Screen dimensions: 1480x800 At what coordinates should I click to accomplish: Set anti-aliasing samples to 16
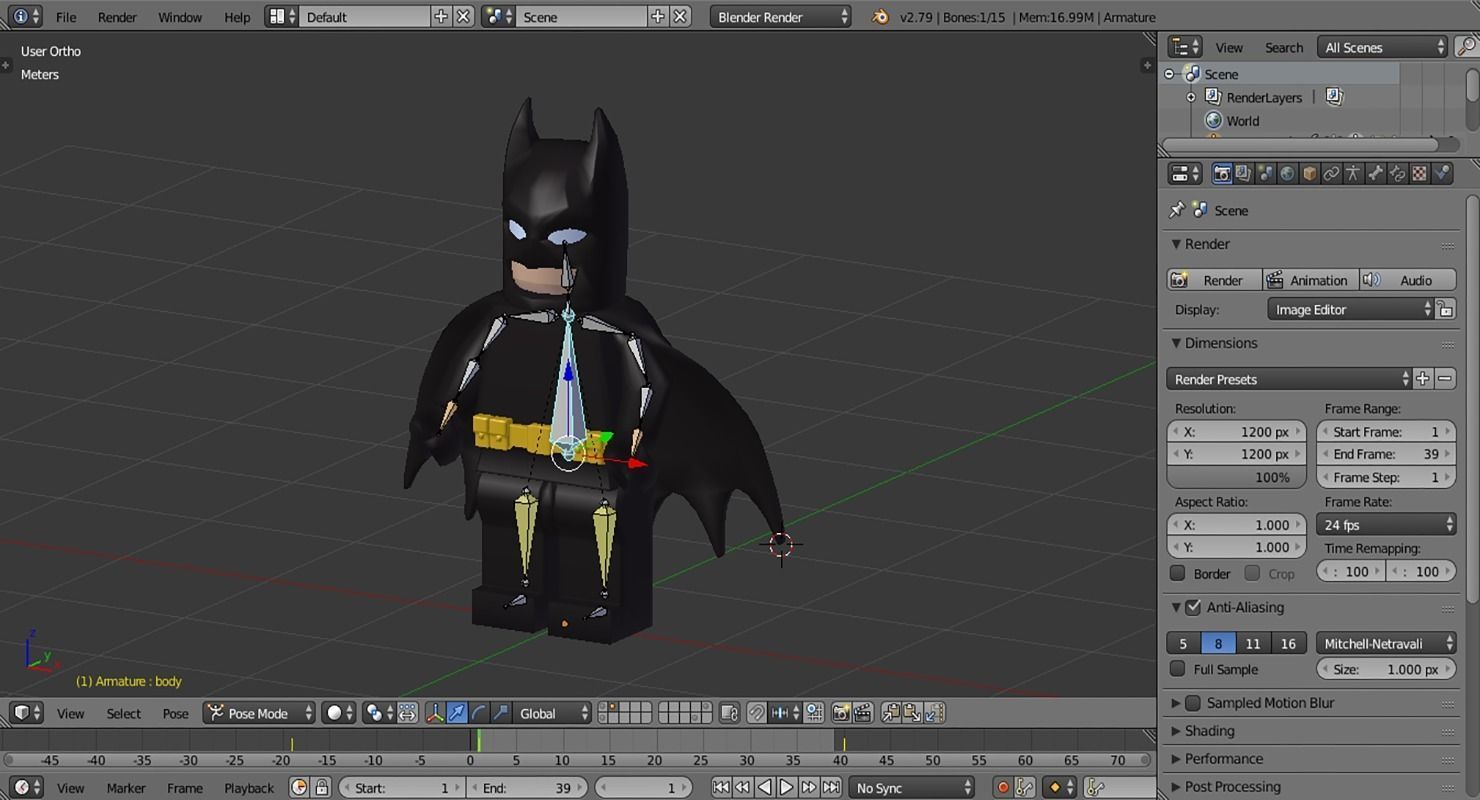pyautogui.click(x=1288, y=643)
